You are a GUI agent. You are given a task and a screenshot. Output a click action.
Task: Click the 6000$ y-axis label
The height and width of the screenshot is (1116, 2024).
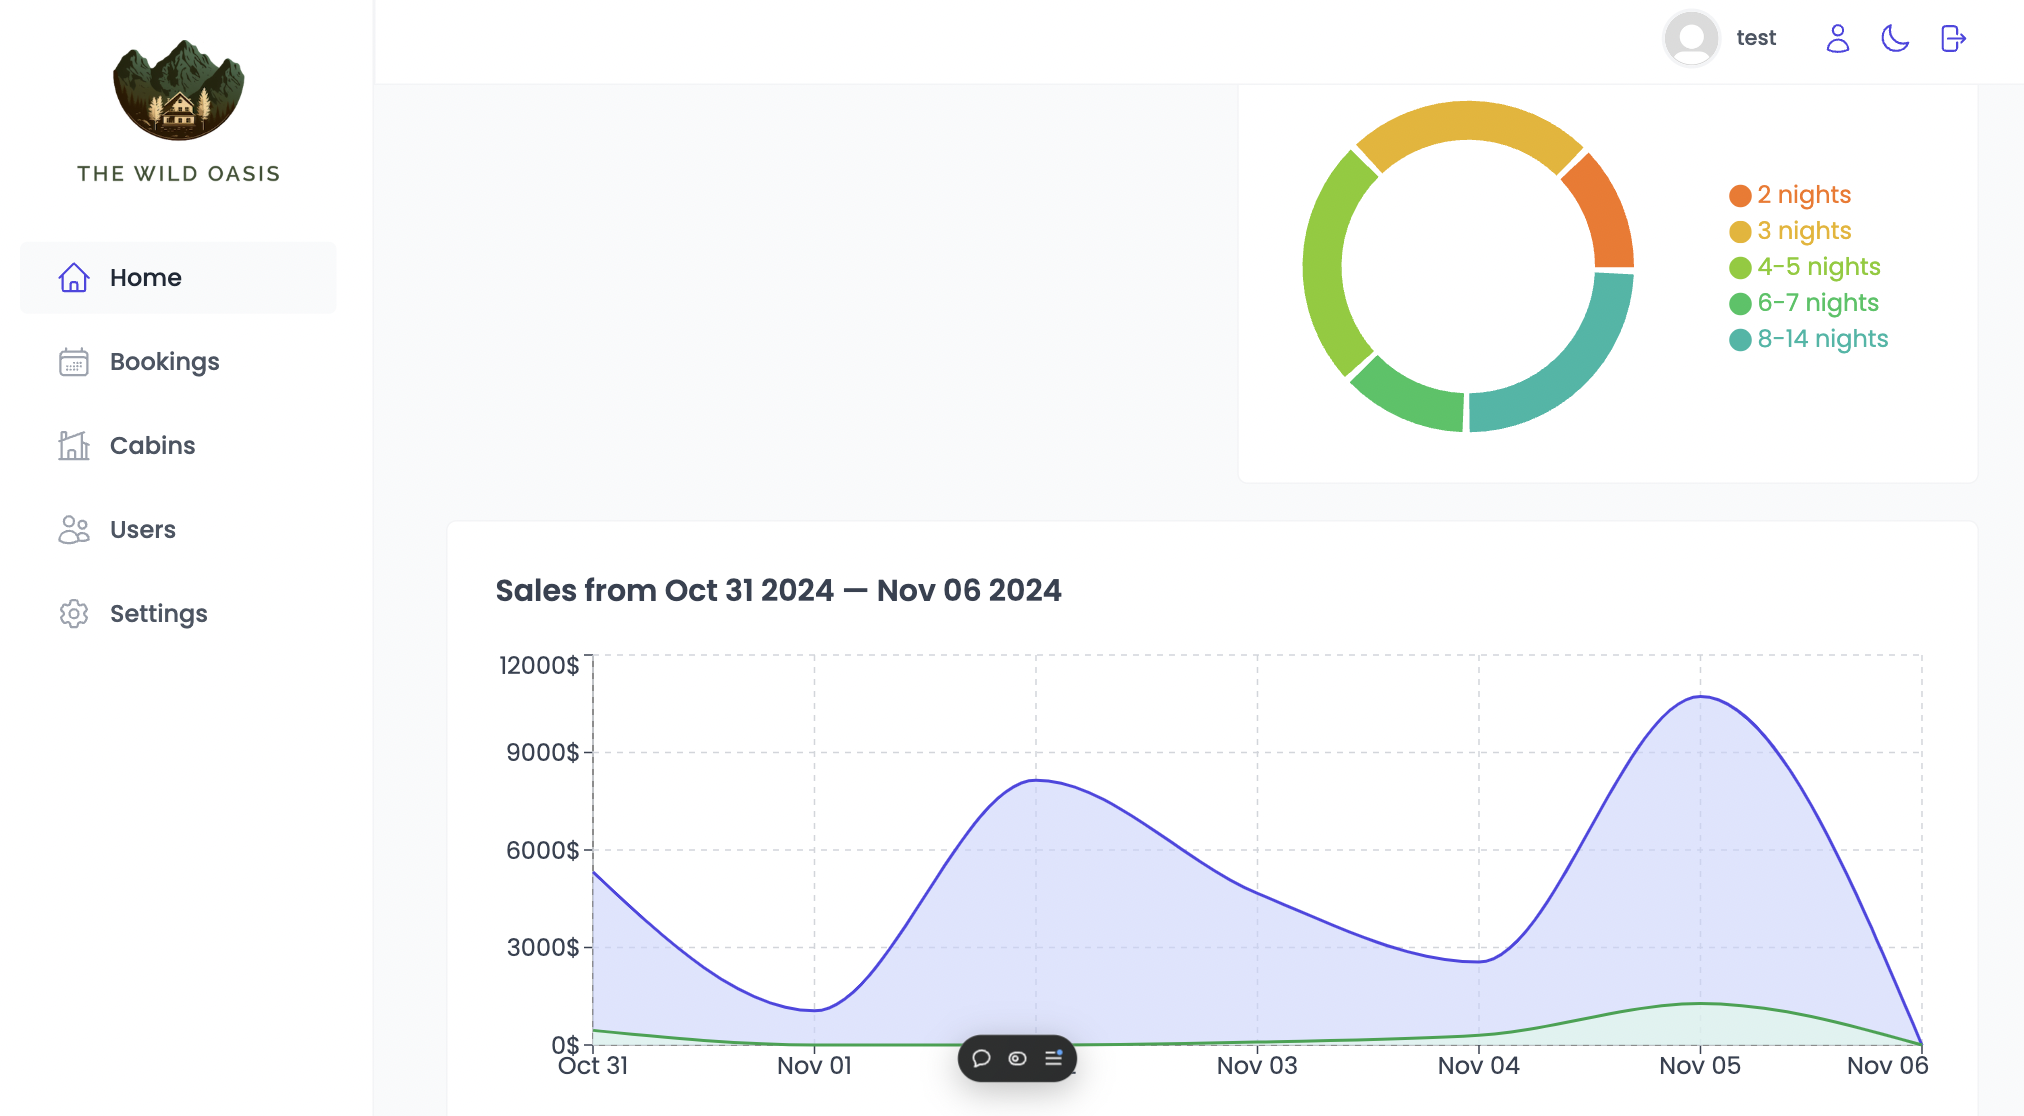tap(543, 850)
